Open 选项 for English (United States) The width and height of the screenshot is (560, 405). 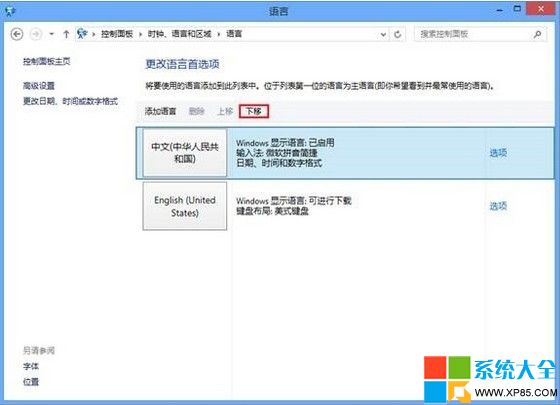coord(498,206)
